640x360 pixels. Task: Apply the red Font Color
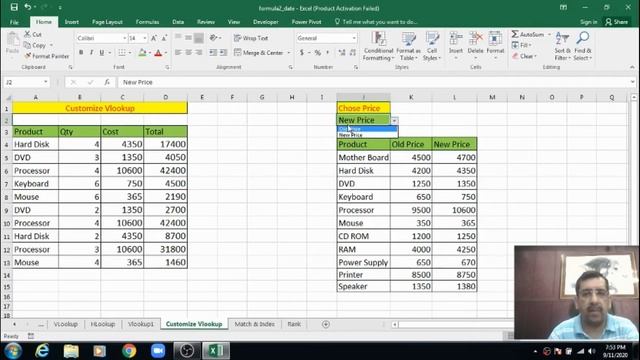pyautogui.click(x=158, y=53)
